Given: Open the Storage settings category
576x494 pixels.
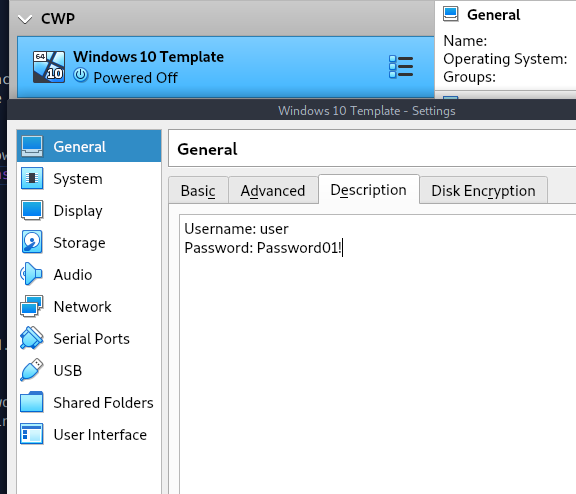Looking at the screenshot, I should click(x=89, y=242).
